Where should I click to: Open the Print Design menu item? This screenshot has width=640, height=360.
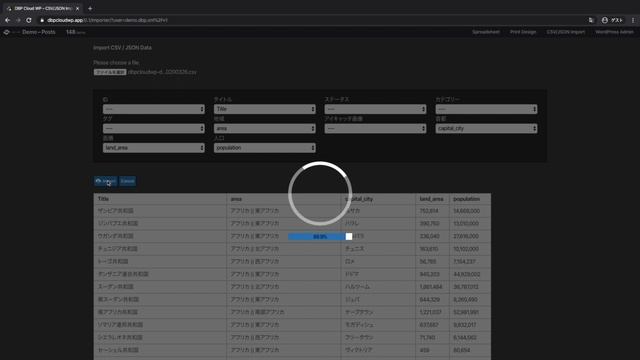pyautogui.click(x=523, y=32)
